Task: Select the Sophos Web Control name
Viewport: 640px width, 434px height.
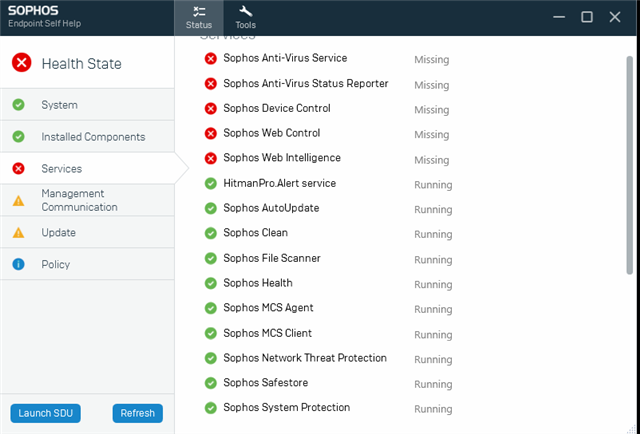Action: point(271,133)
